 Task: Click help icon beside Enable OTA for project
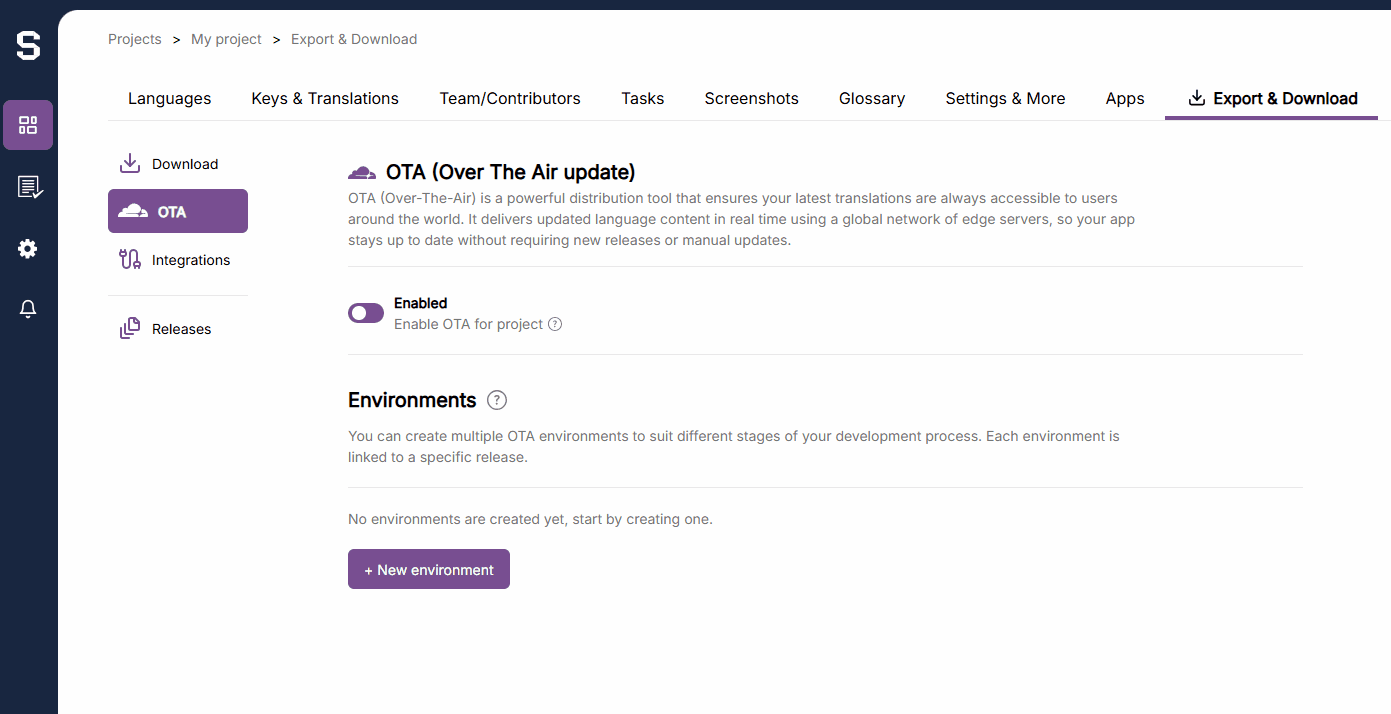pyautogui.click(x=555, y=324)
